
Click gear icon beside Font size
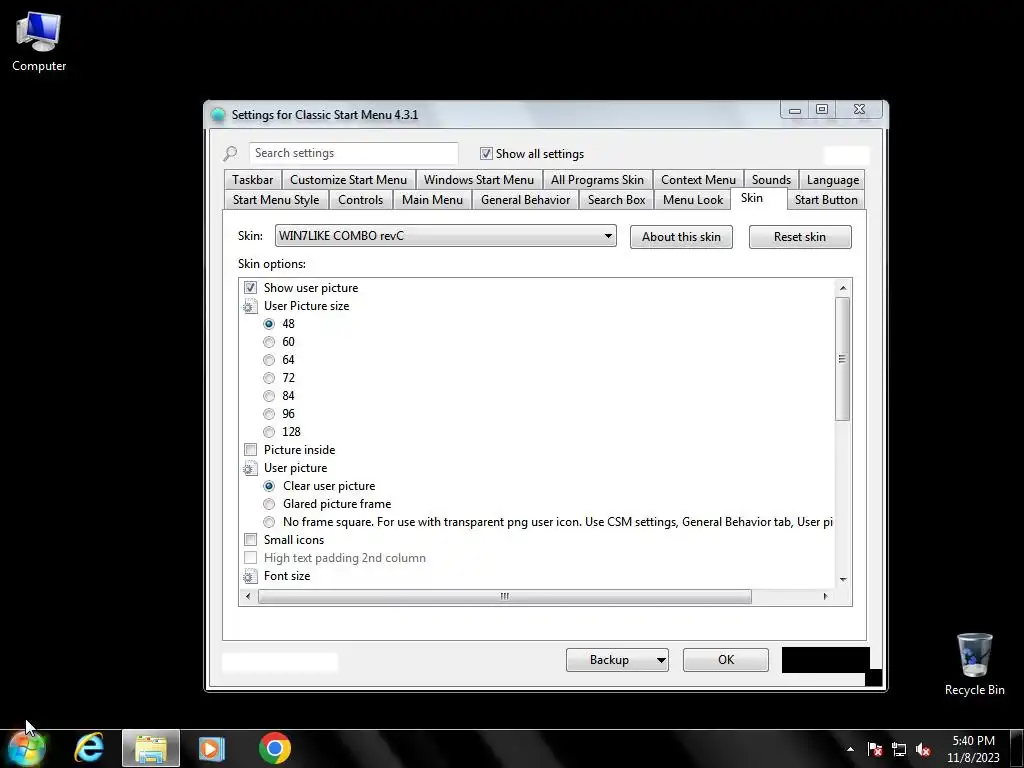(x=249, y=576)
